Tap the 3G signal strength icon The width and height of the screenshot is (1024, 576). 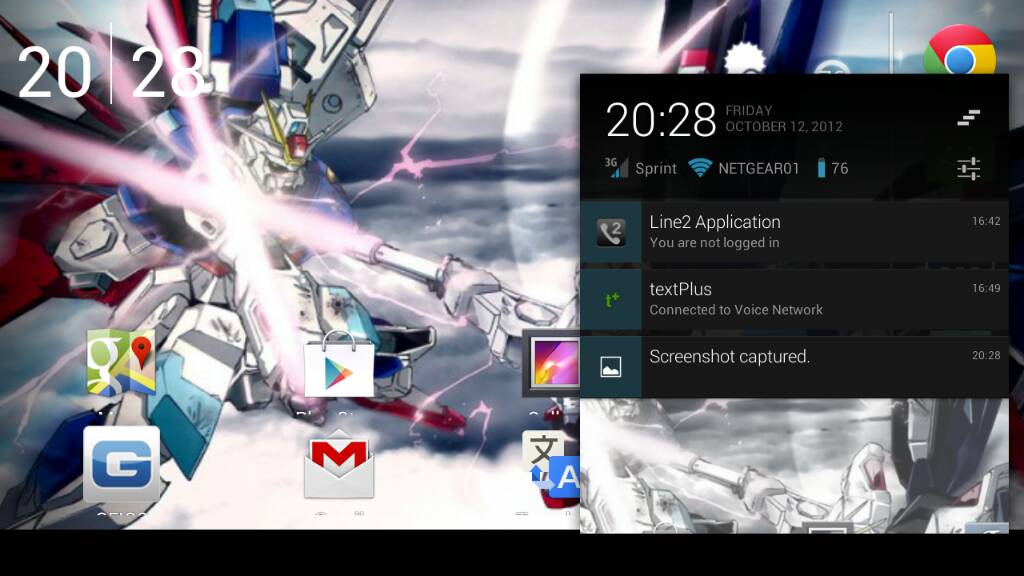coord(616,168)
